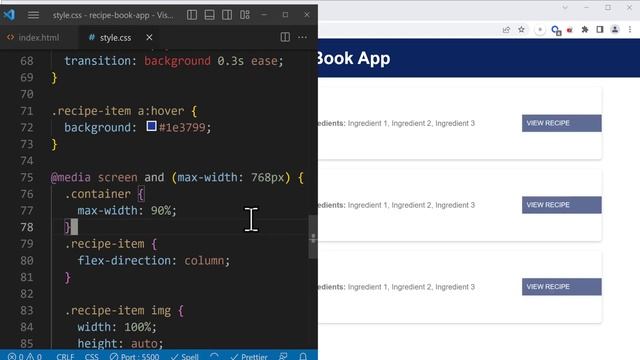The height and width of the screenshot is (360, 640).
Task: Click the Book App page heading in browser
Action: 353,58
